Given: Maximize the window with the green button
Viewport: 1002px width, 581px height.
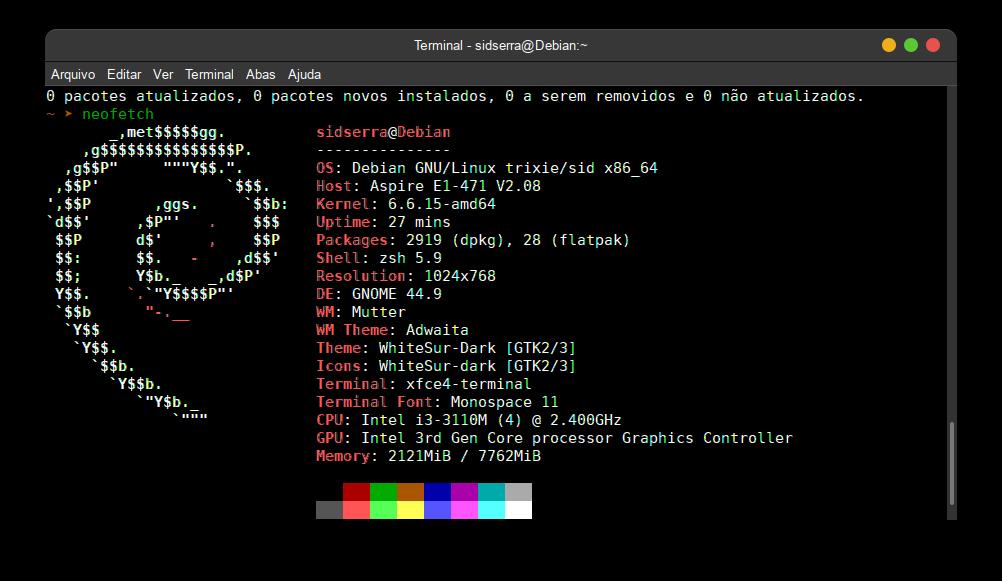Looking at the screenshot, I should 911,45.
